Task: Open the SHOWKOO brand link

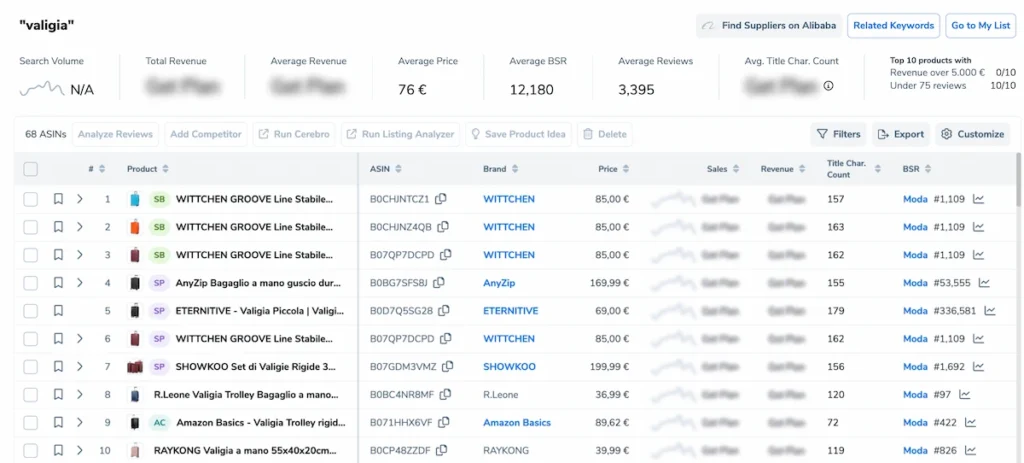Action: point(509,367)
